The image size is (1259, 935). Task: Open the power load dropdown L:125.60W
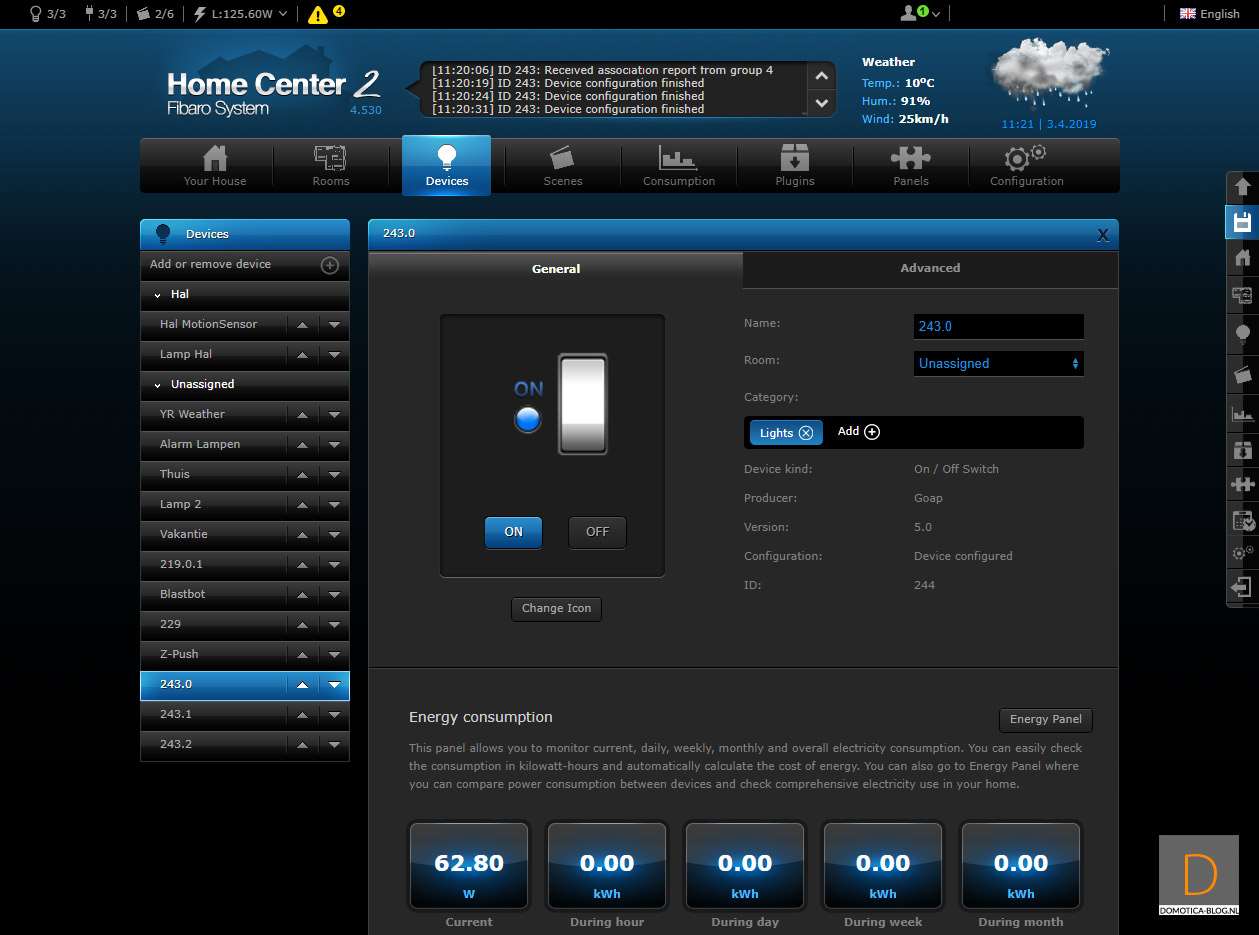point(240,14)
